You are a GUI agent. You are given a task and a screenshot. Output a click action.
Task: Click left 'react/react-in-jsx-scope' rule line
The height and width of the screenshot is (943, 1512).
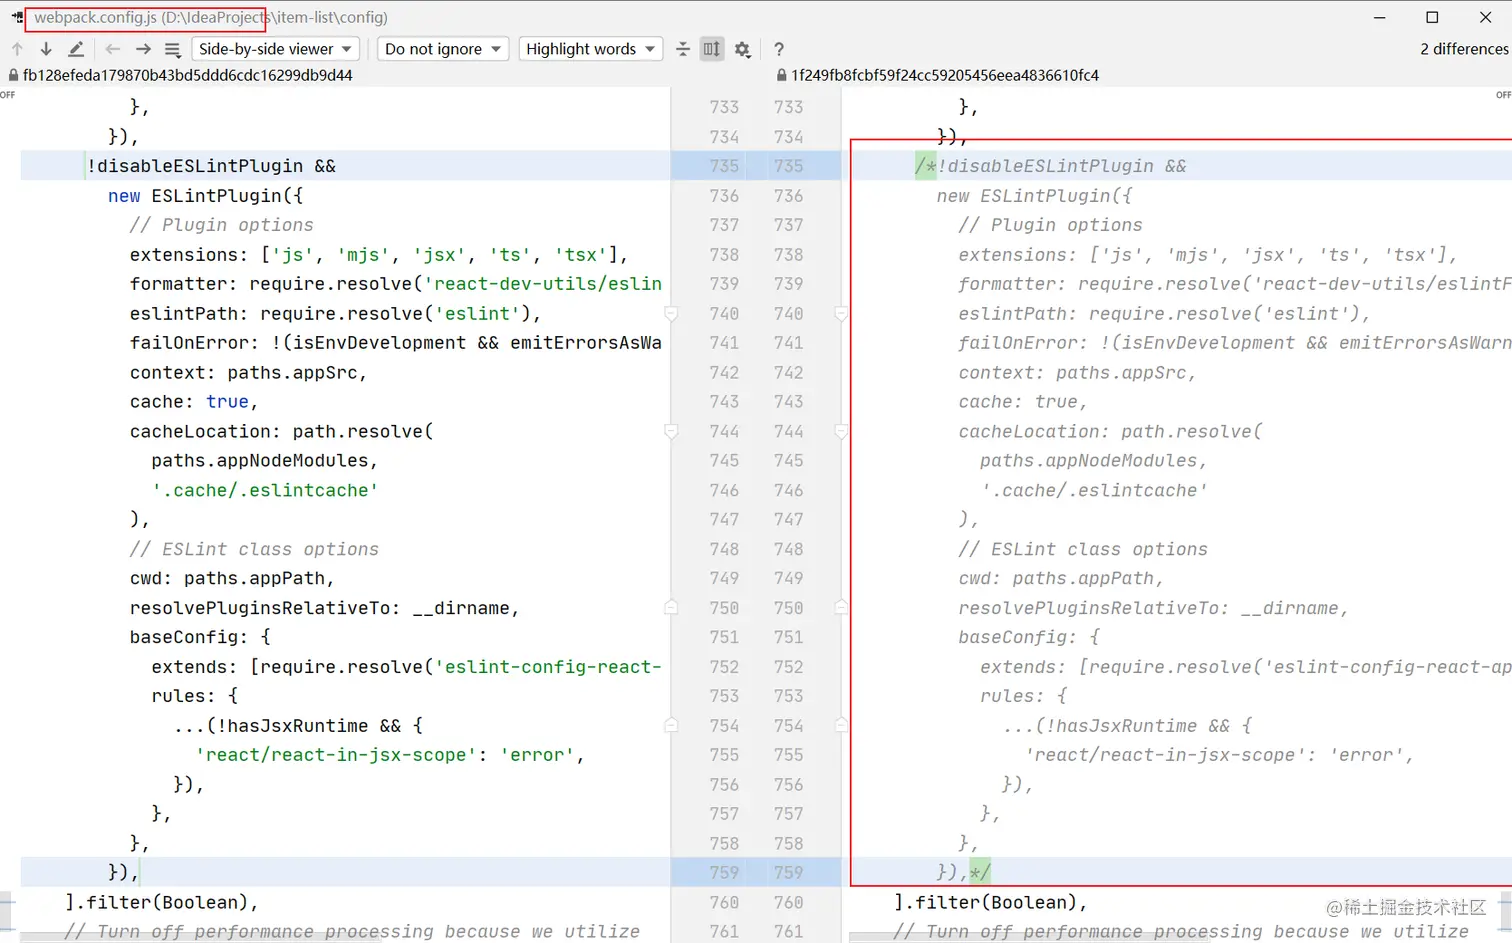pos(389,755)
